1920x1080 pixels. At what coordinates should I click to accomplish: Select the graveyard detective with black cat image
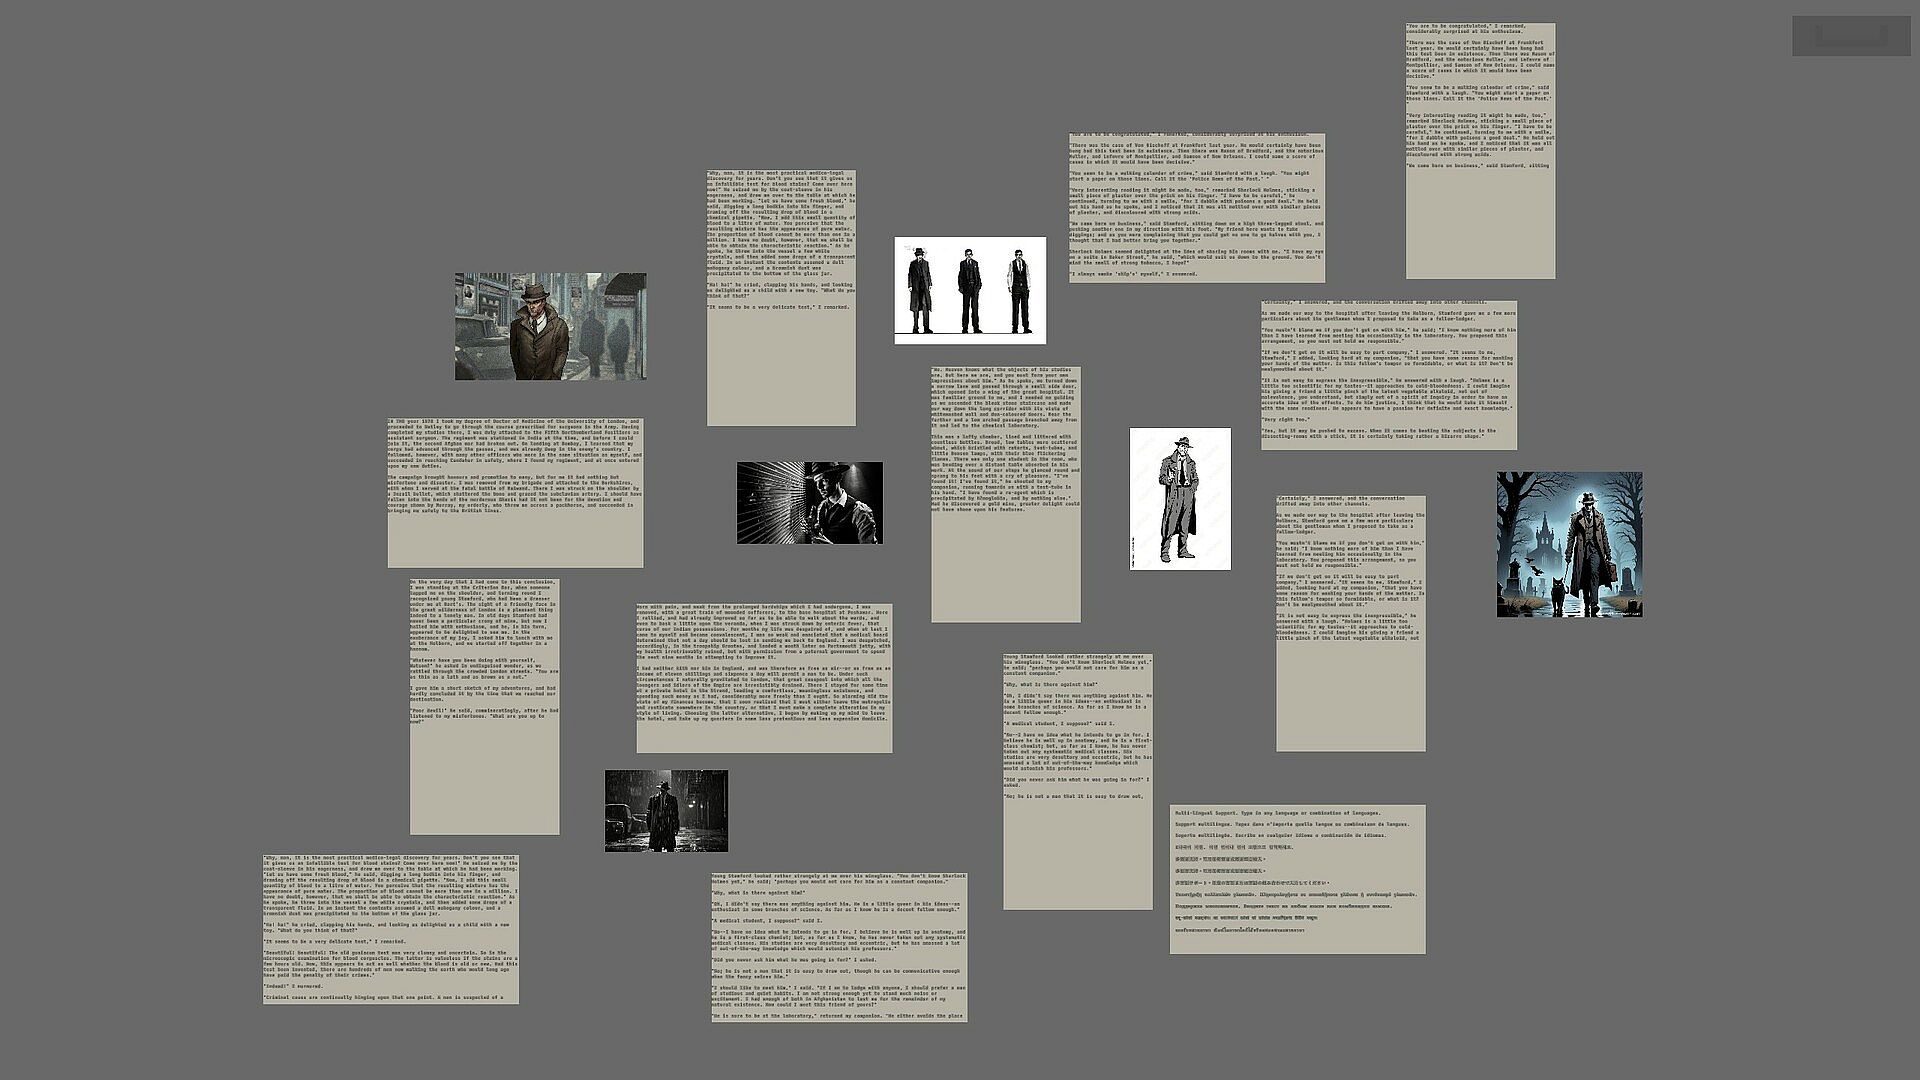[1569, 544]
